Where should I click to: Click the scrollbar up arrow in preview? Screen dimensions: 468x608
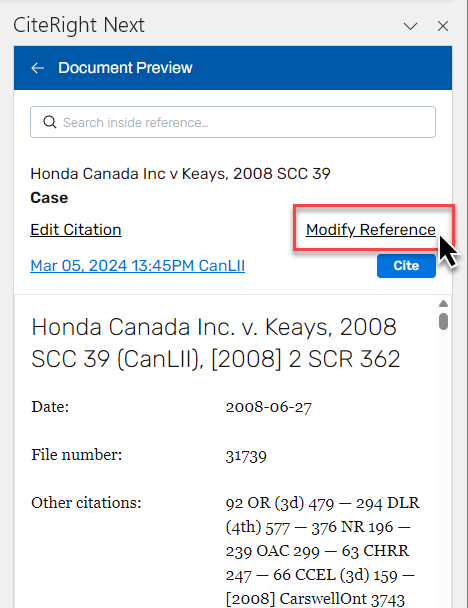[x=444, y=304]
